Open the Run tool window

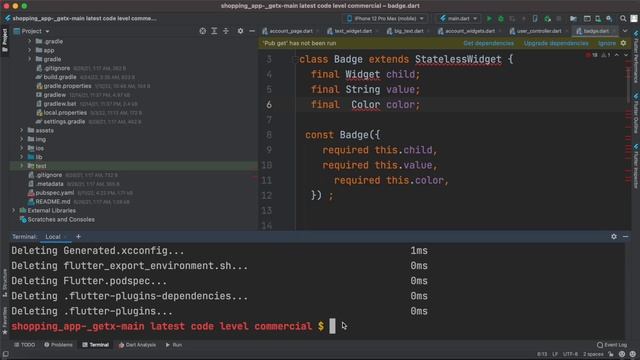pyautogui.click(x=173, y=345)
